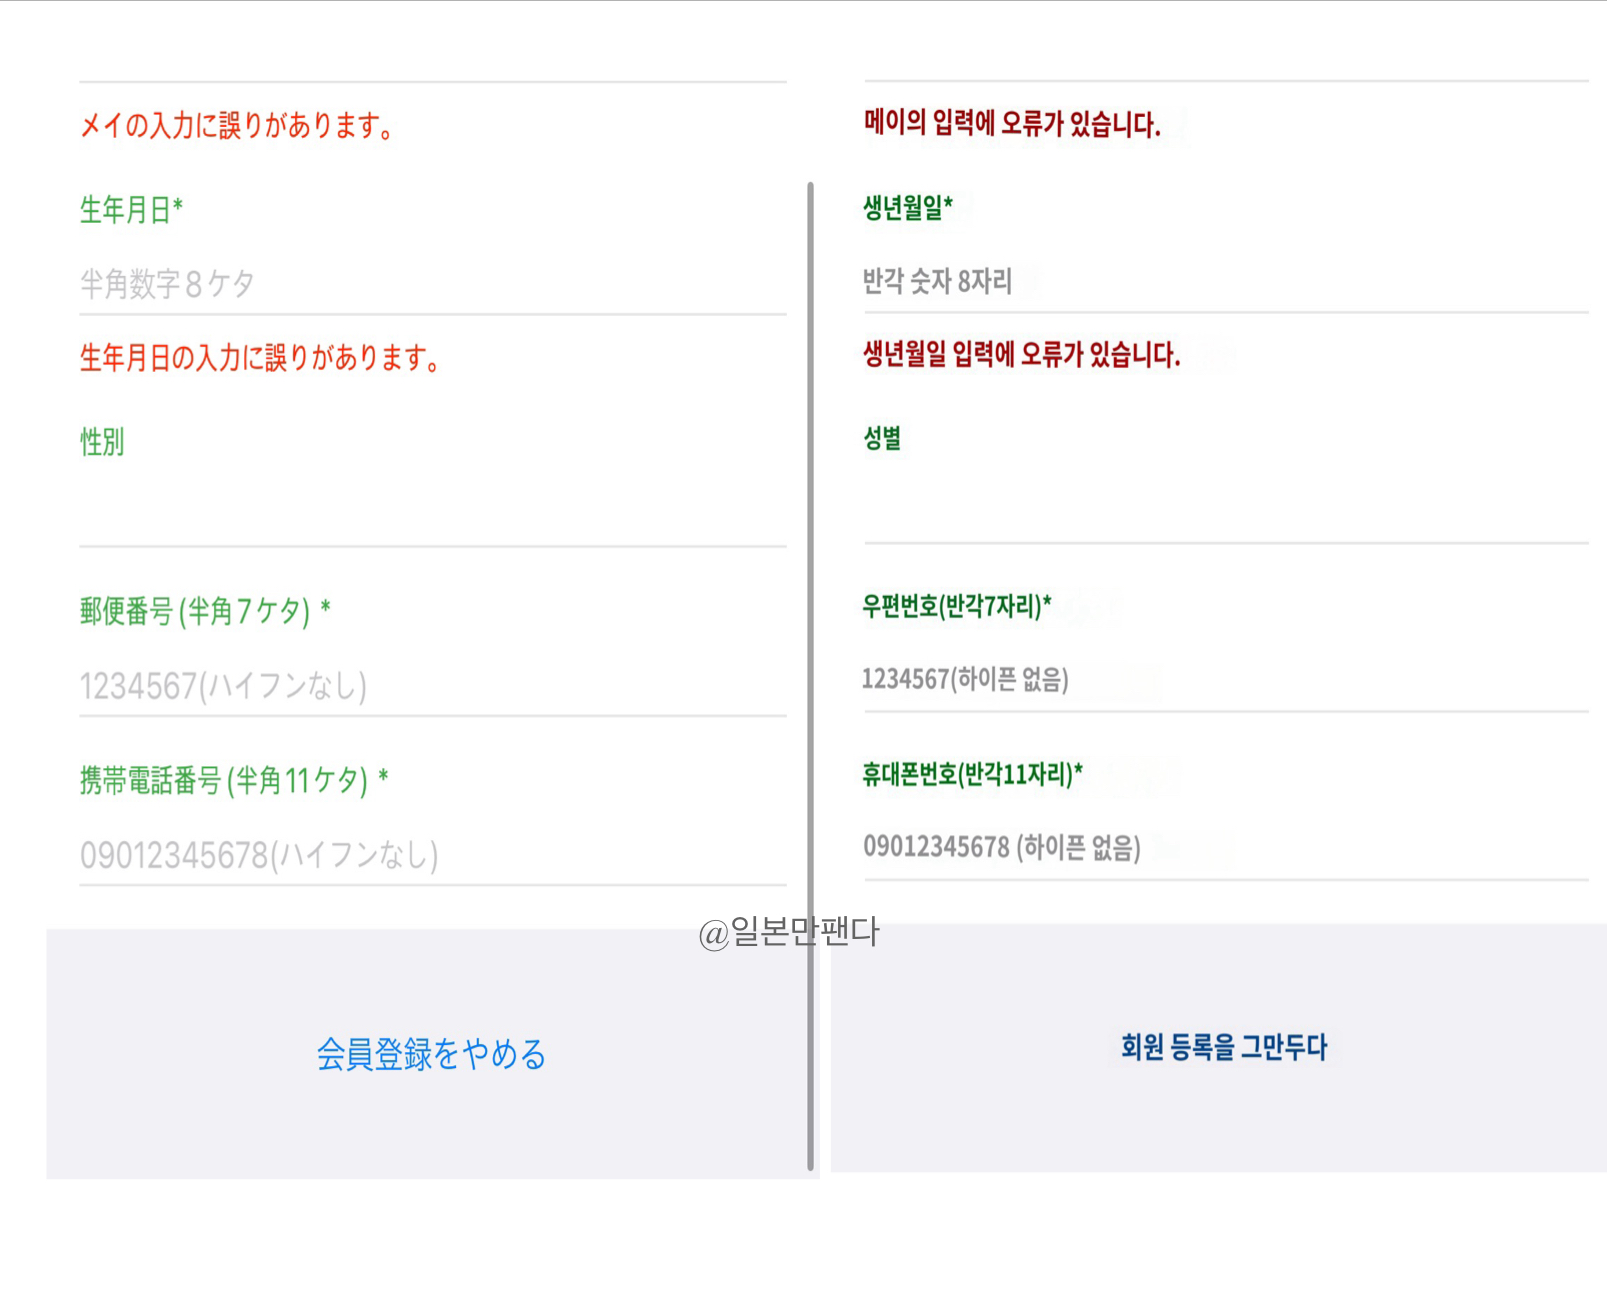
Task: Click the 생년월일 입력에 오류가 있습니다 error text
Action: [x=1022, y=354]
